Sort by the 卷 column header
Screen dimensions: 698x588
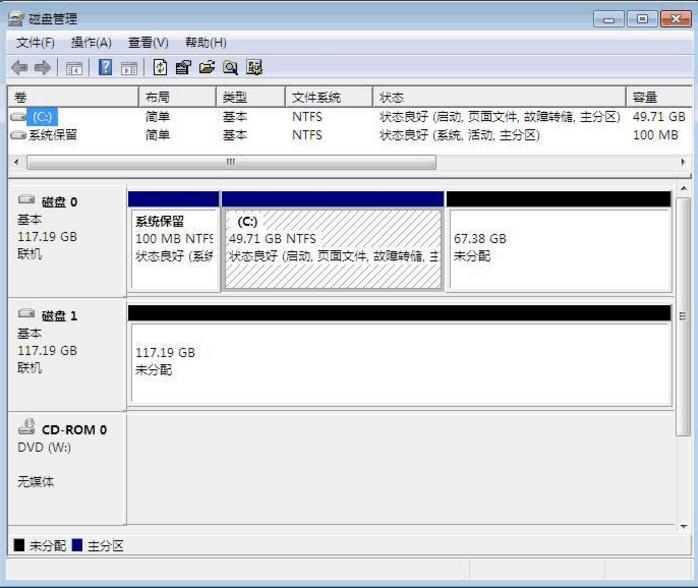coord(73,97)
